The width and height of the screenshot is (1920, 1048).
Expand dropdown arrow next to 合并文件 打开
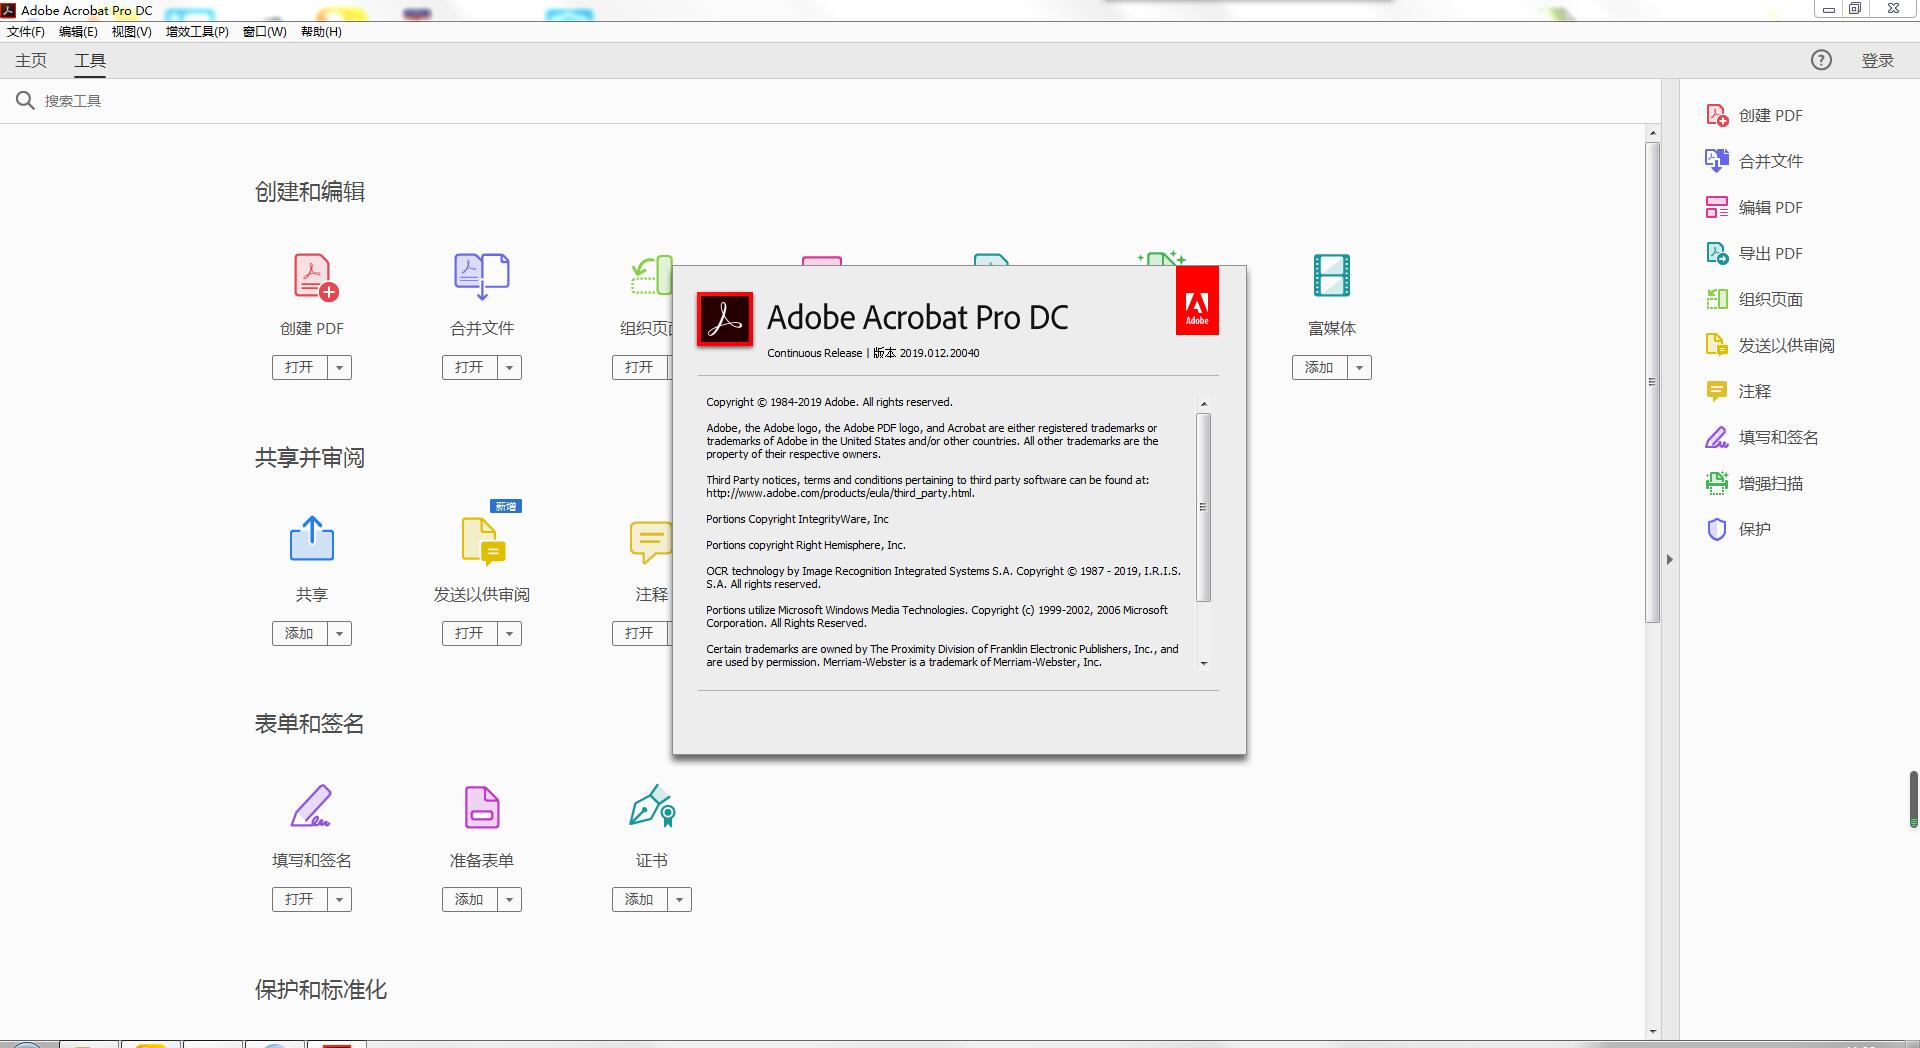coord(509,367)
